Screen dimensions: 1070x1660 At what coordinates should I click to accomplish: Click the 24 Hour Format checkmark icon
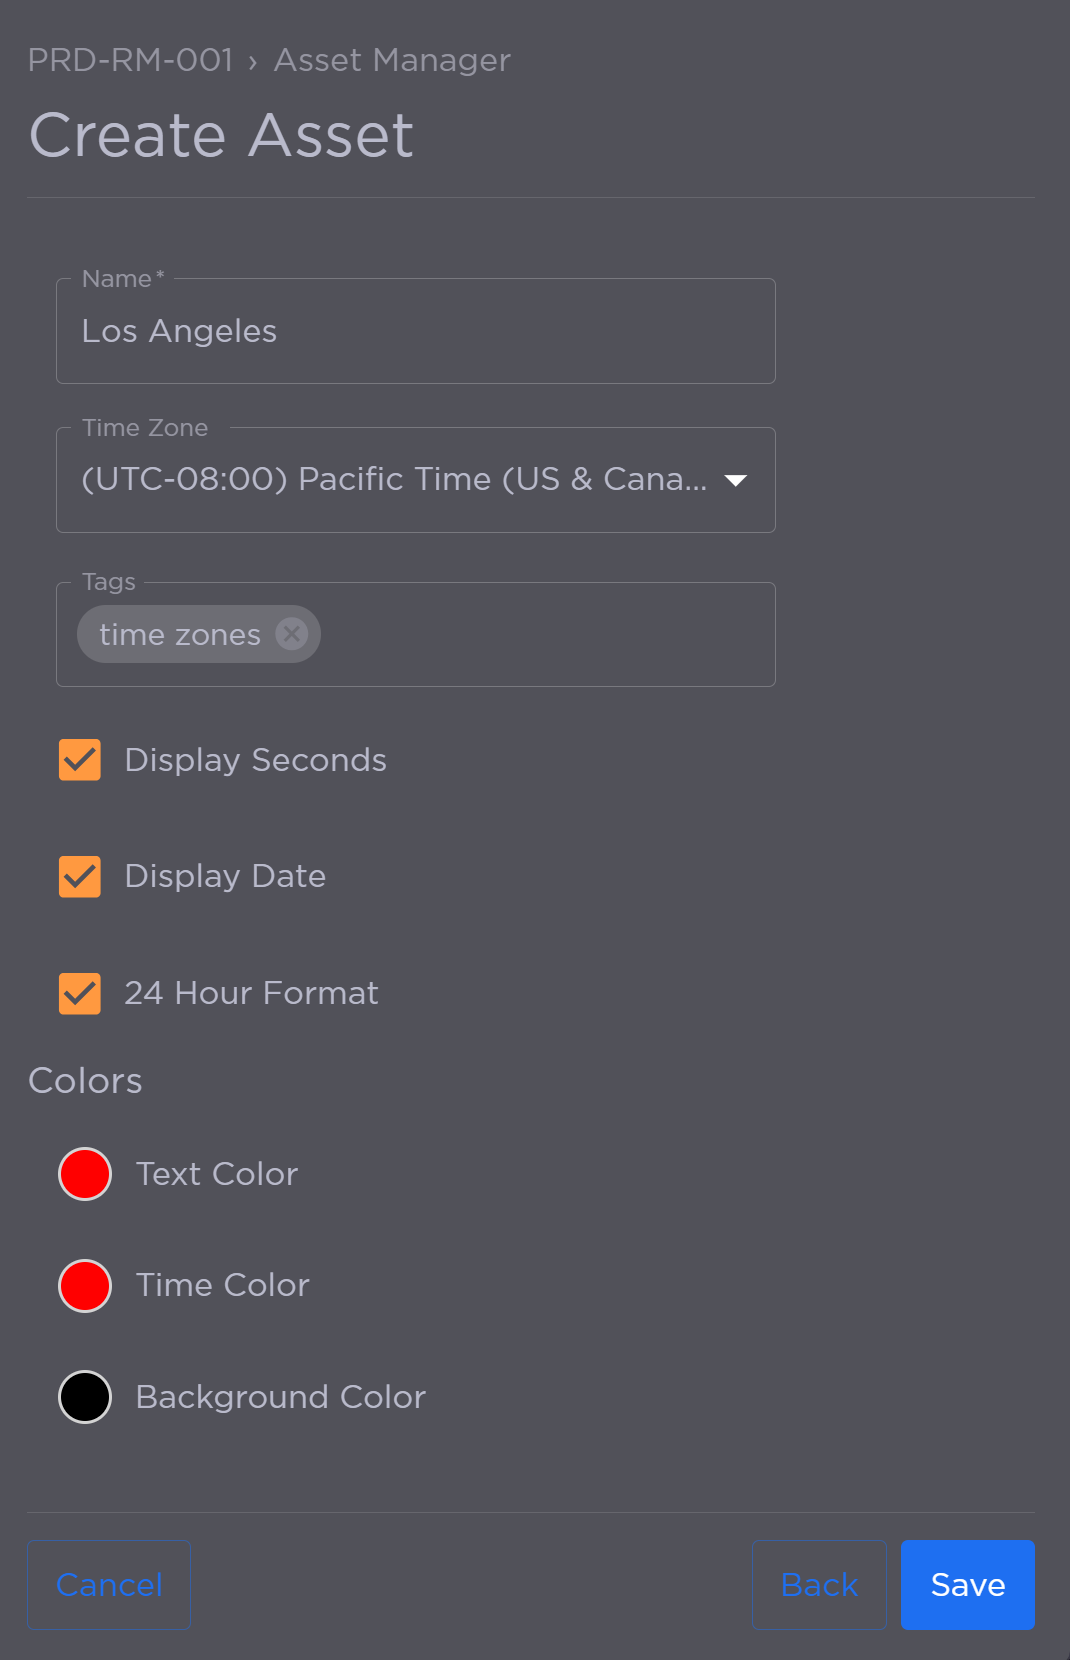pos(79,993)
